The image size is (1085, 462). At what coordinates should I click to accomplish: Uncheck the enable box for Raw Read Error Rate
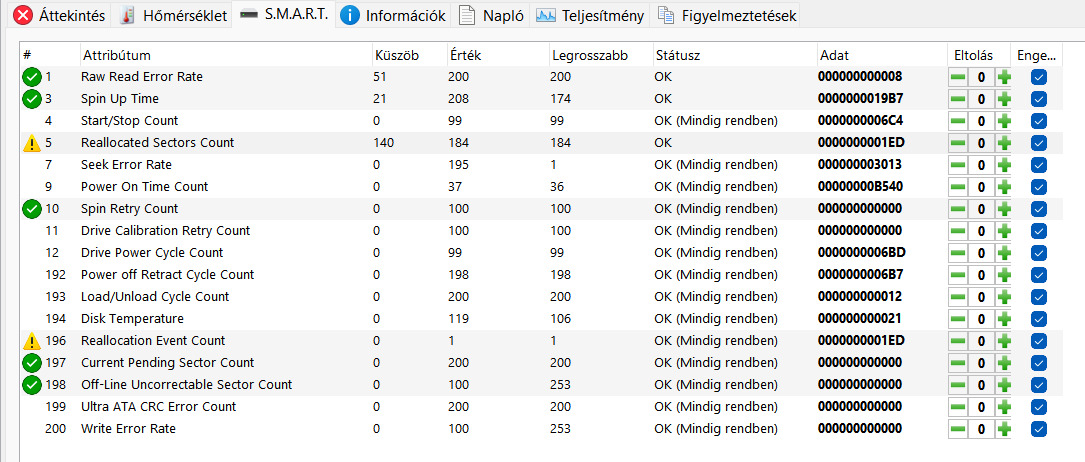point(1038,77)
